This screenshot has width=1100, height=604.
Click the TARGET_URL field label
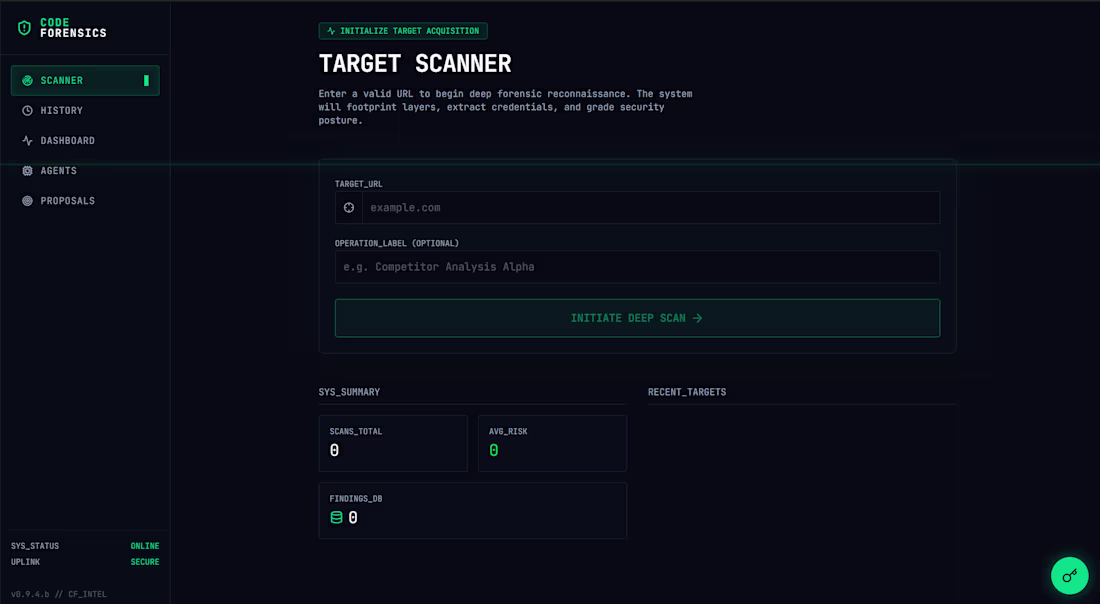point(358,184)
